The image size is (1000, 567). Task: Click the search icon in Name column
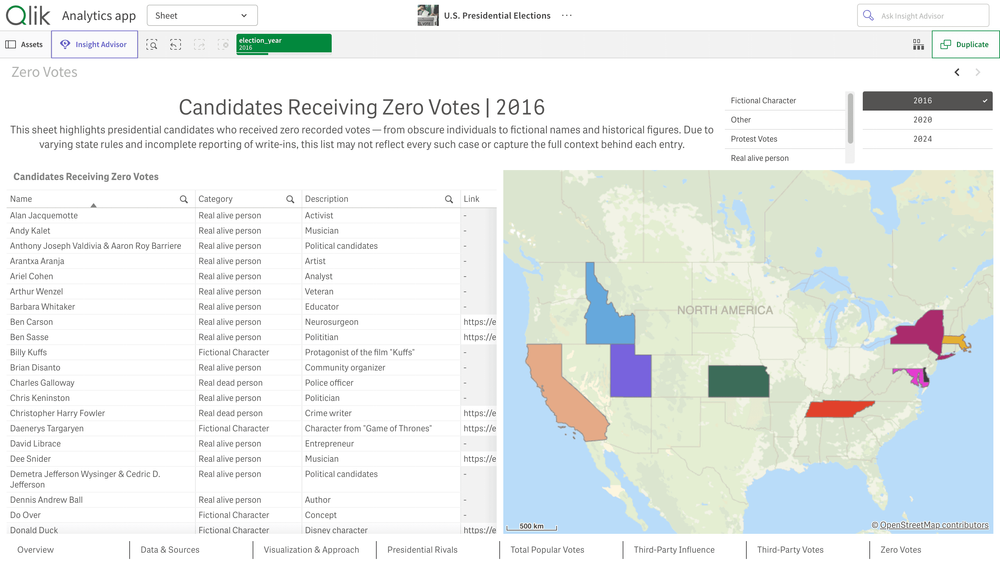click(184, 199)
